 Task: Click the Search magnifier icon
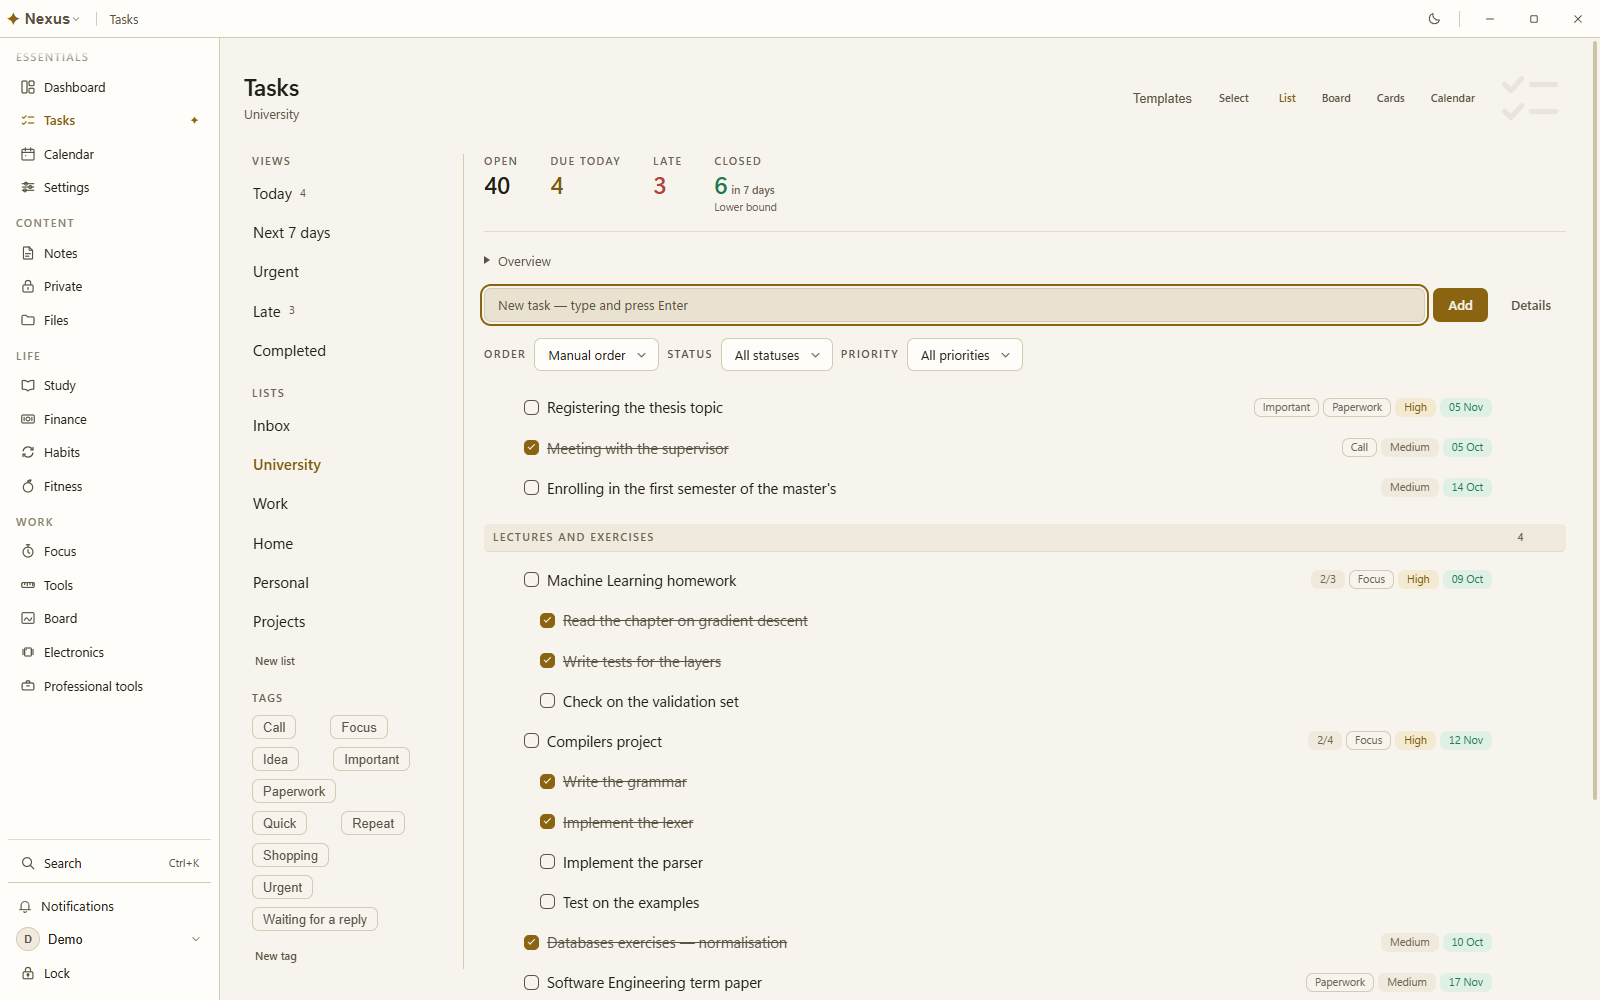[x=28, y=863]
